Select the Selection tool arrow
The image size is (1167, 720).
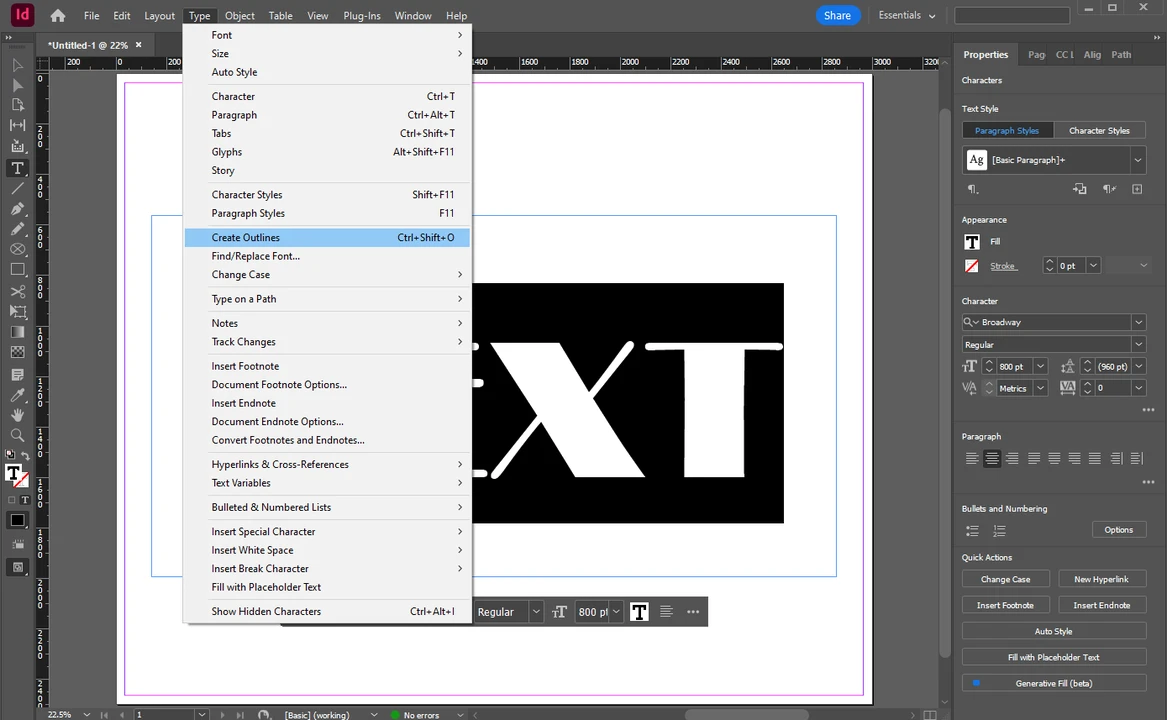pyautogui.click(x=17, y=66)
